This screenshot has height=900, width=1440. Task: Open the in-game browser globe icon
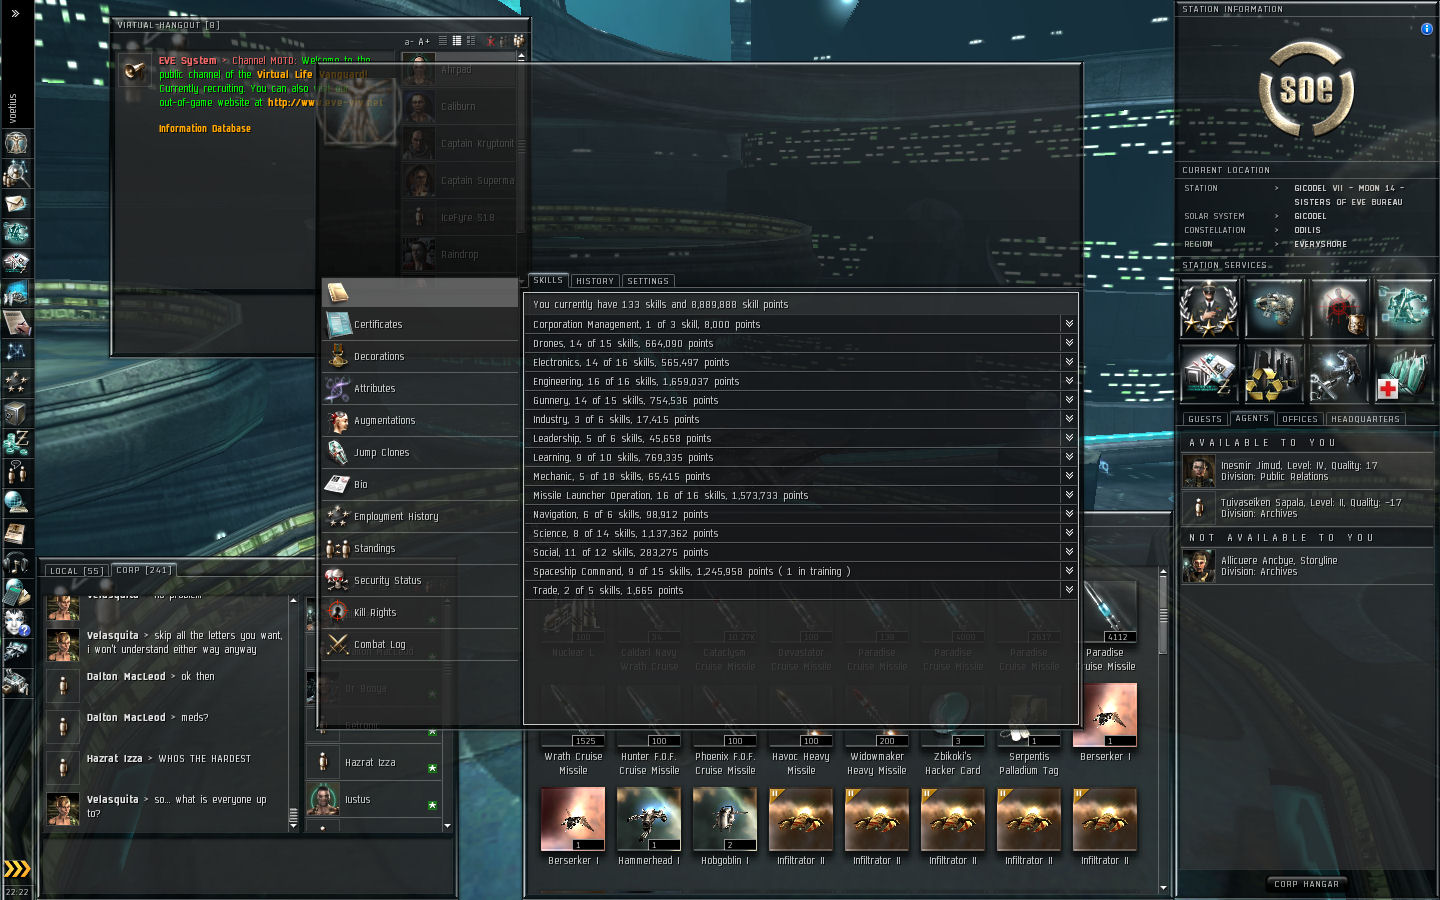pyautogui.click(x=16, y=502)
